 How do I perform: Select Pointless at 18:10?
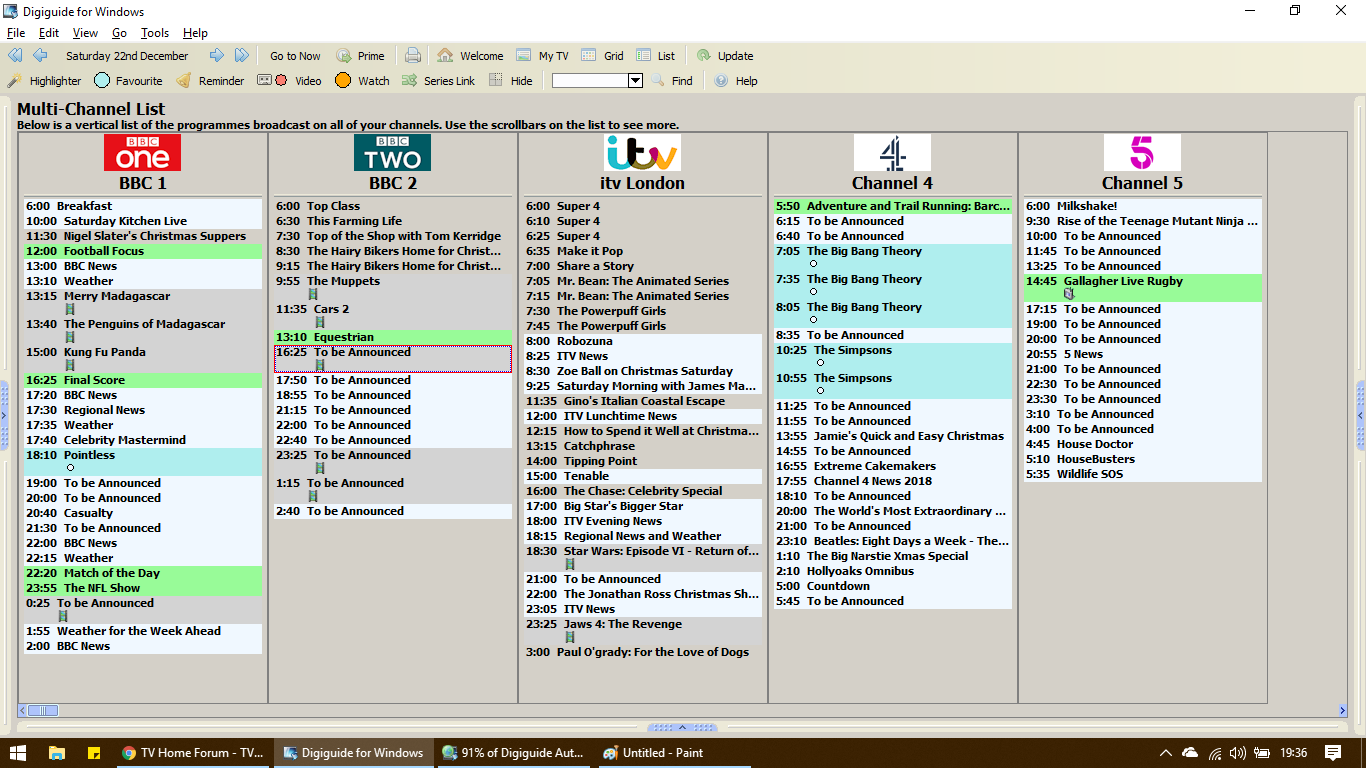pyautogui.click(x=143, y=461)
